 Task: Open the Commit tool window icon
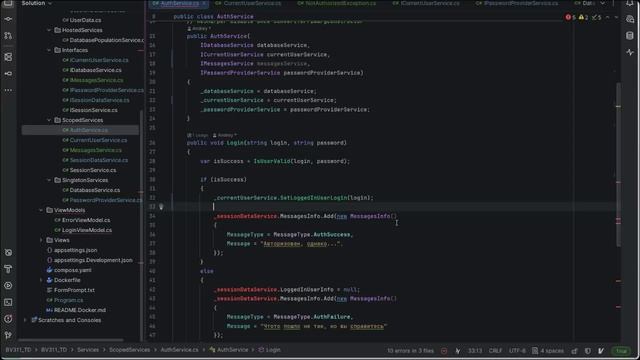pyautogui.click(x=8, y=19)
